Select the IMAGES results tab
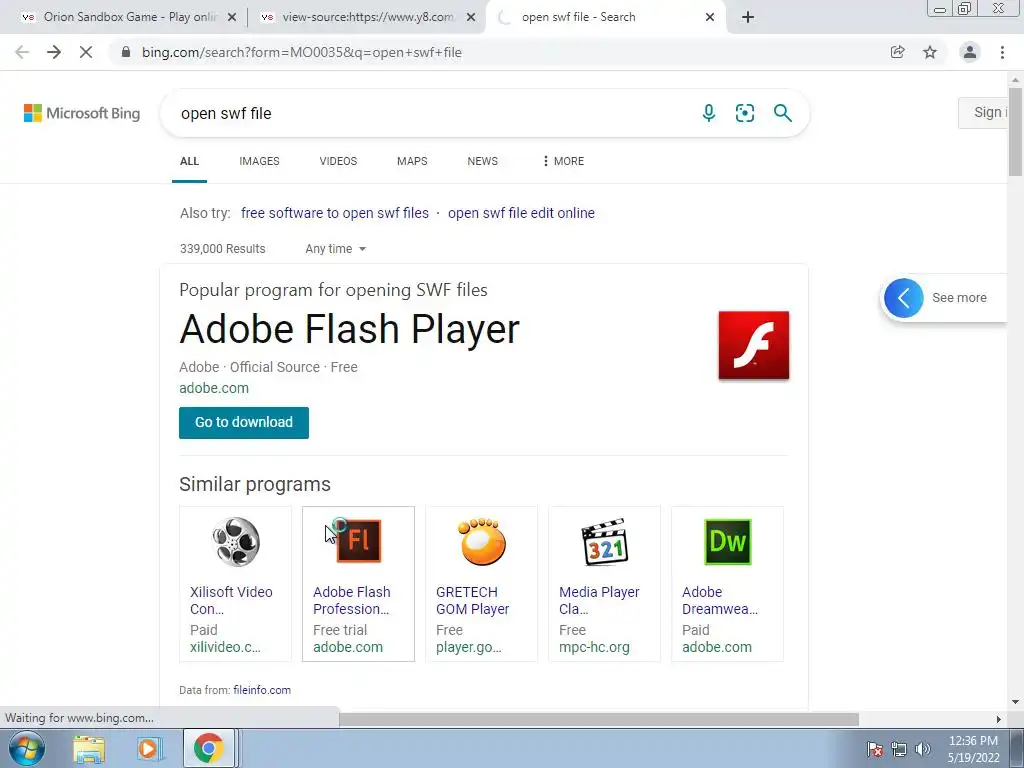 pos(259,161)
